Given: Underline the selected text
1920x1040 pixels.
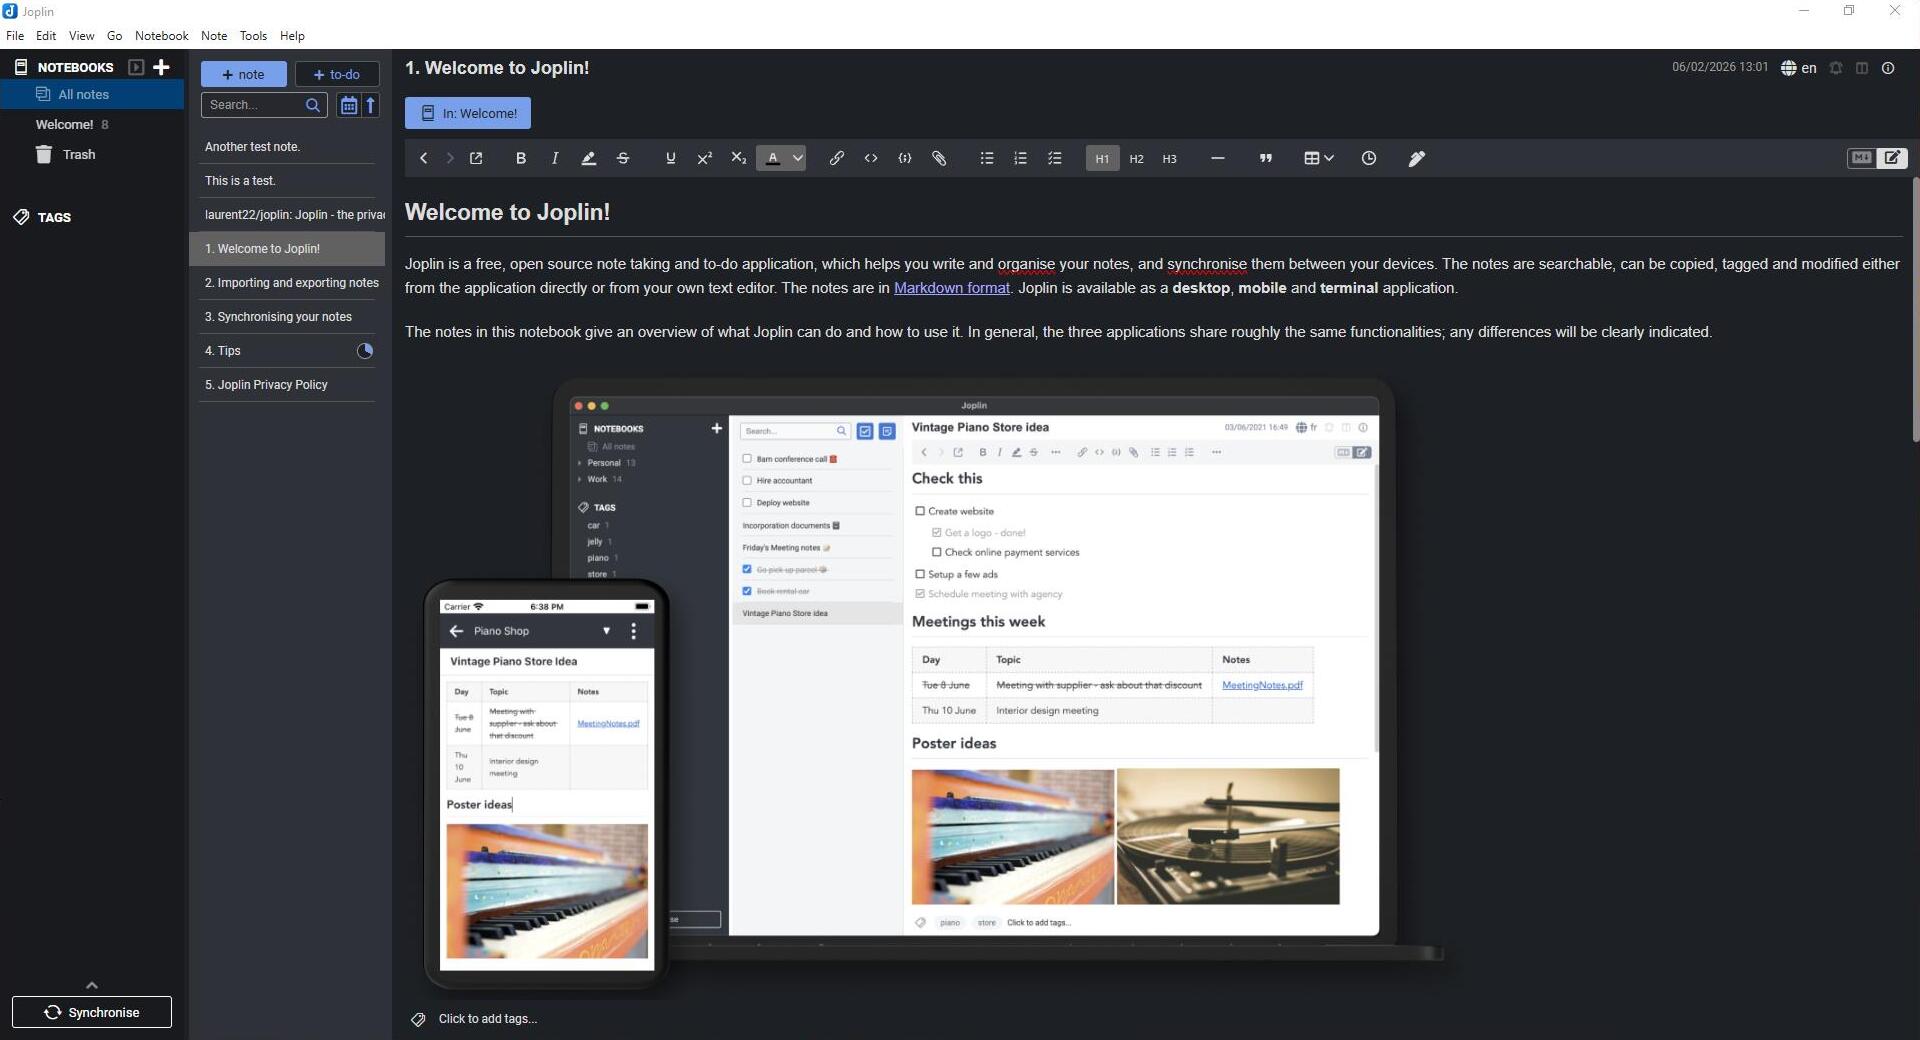Looking at the screenshot, I should point(670,158).
